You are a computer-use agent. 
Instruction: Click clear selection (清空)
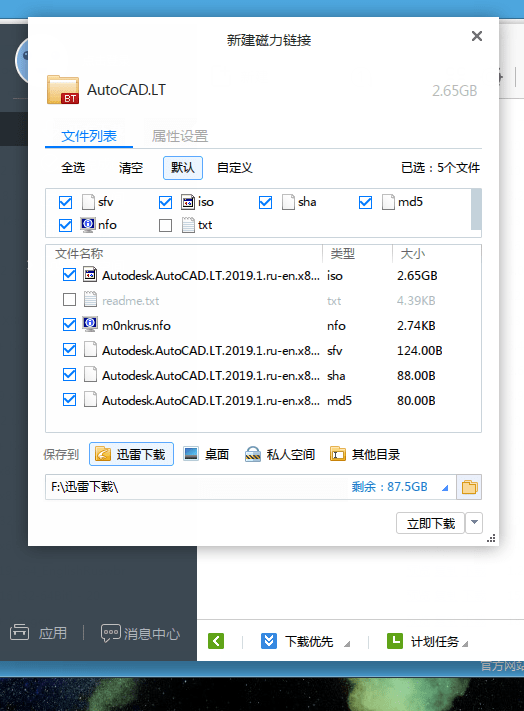131,168
